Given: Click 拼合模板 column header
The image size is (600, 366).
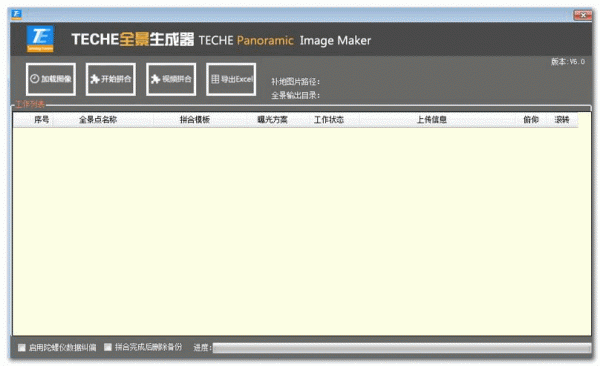Looking at the screenshot, I should [195, 120].
